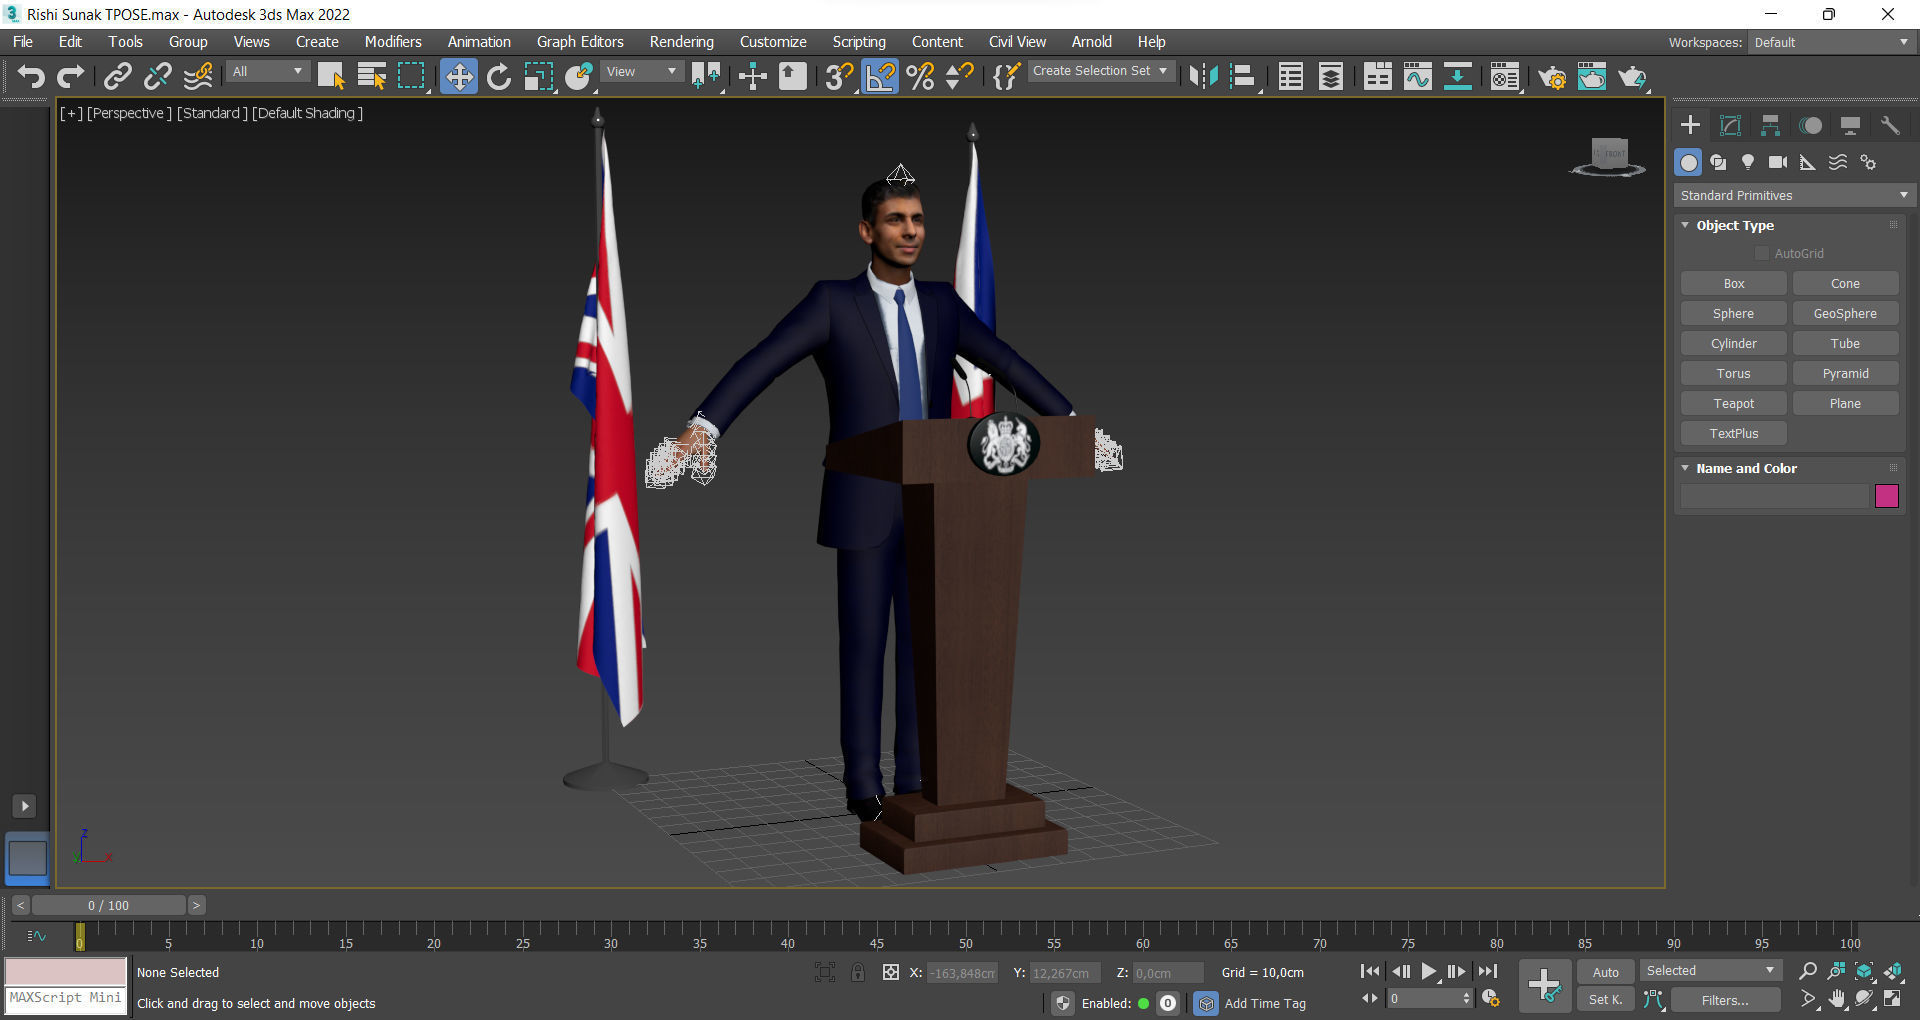Toggle Percent Snap
Screen dimensions: 1920x1020
click(920, 77)
